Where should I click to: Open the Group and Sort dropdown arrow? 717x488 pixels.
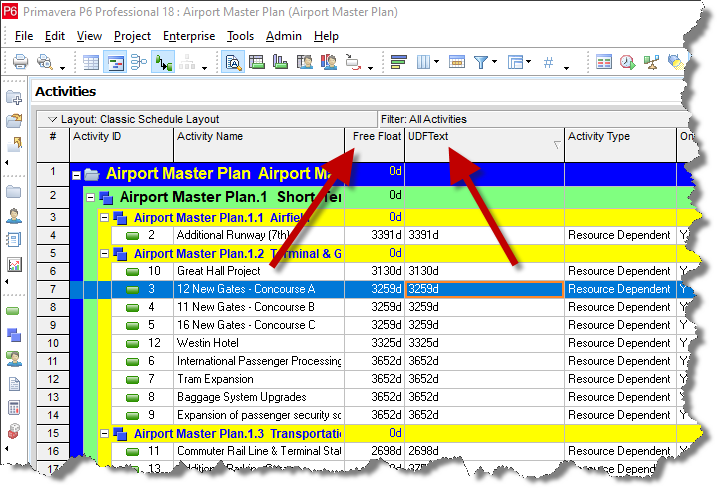[x=529, y=62]
